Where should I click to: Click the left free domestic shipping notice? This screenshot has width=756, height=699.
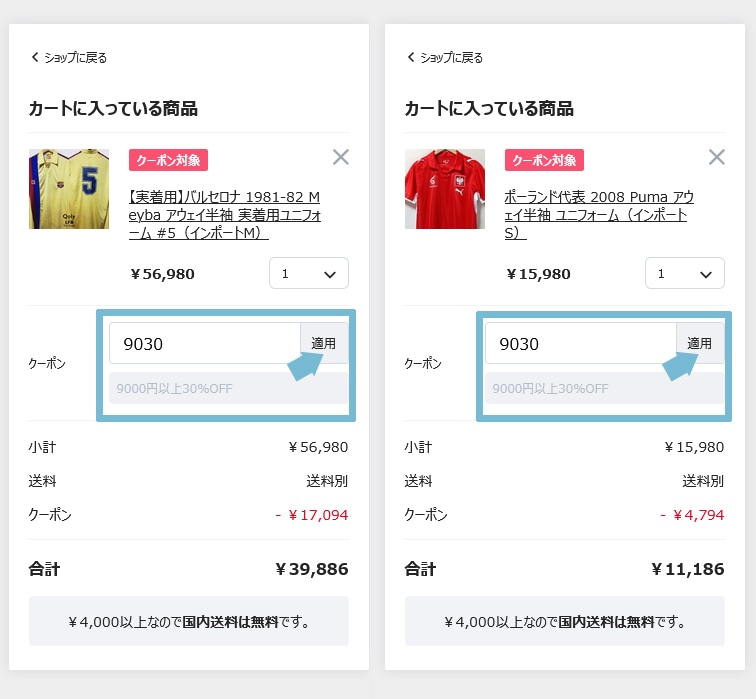189,622
